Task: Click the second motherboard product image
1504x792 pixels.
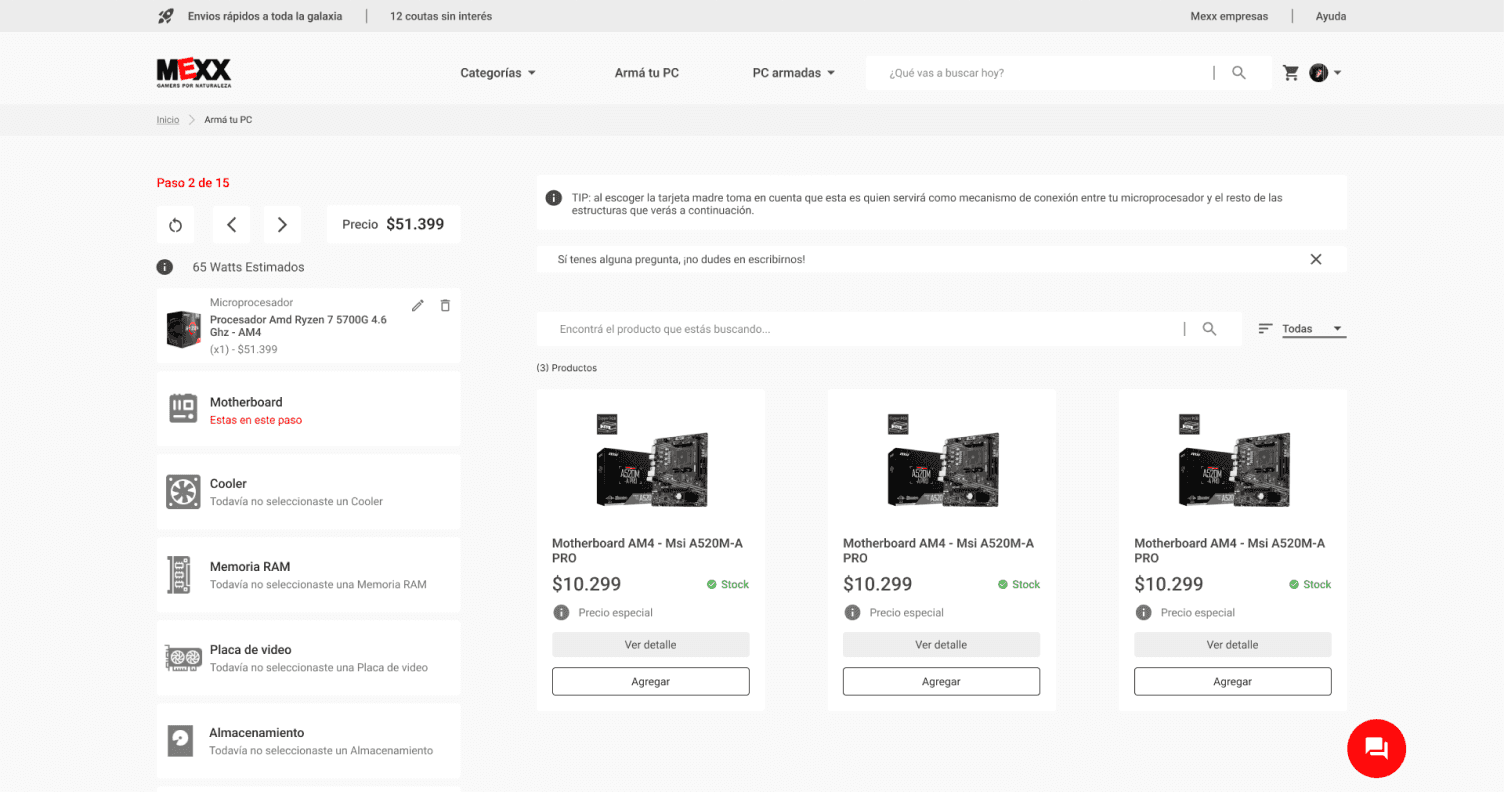Action: point(942,459)
